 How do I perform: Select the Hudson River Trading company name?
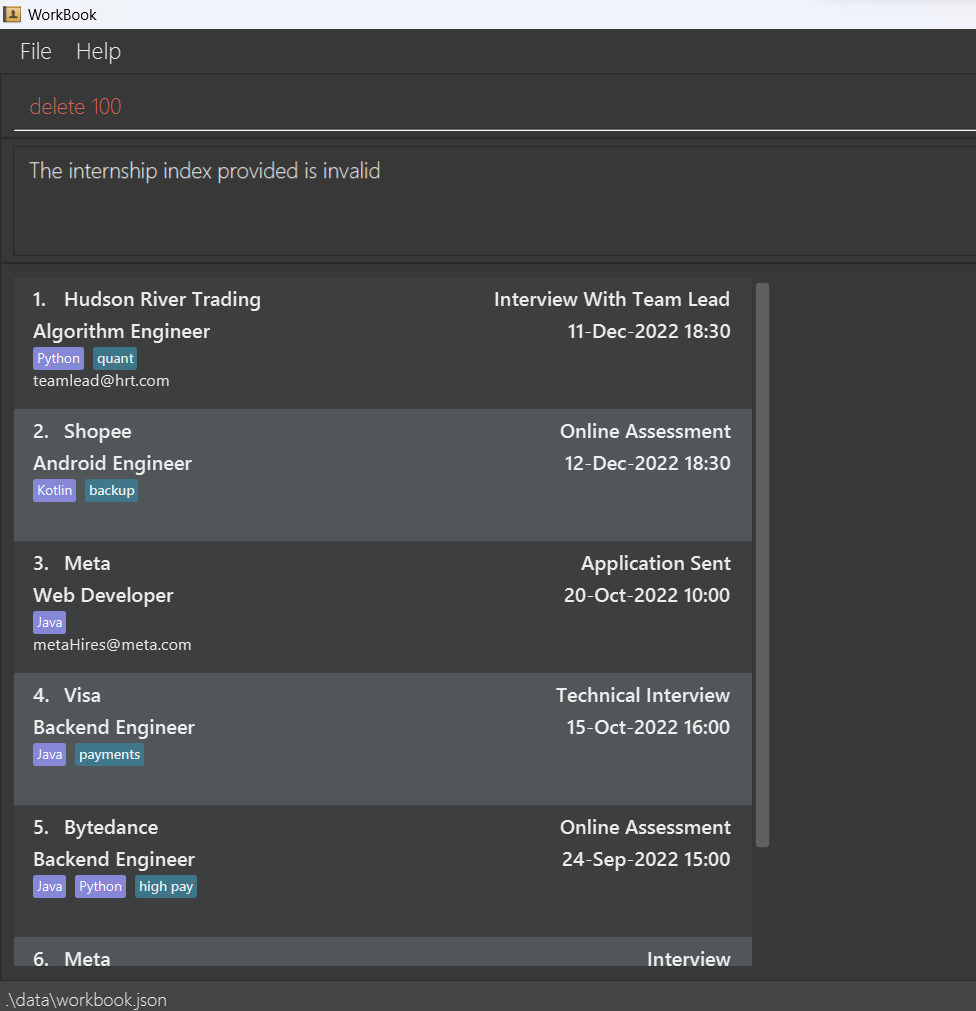[162, 299]
